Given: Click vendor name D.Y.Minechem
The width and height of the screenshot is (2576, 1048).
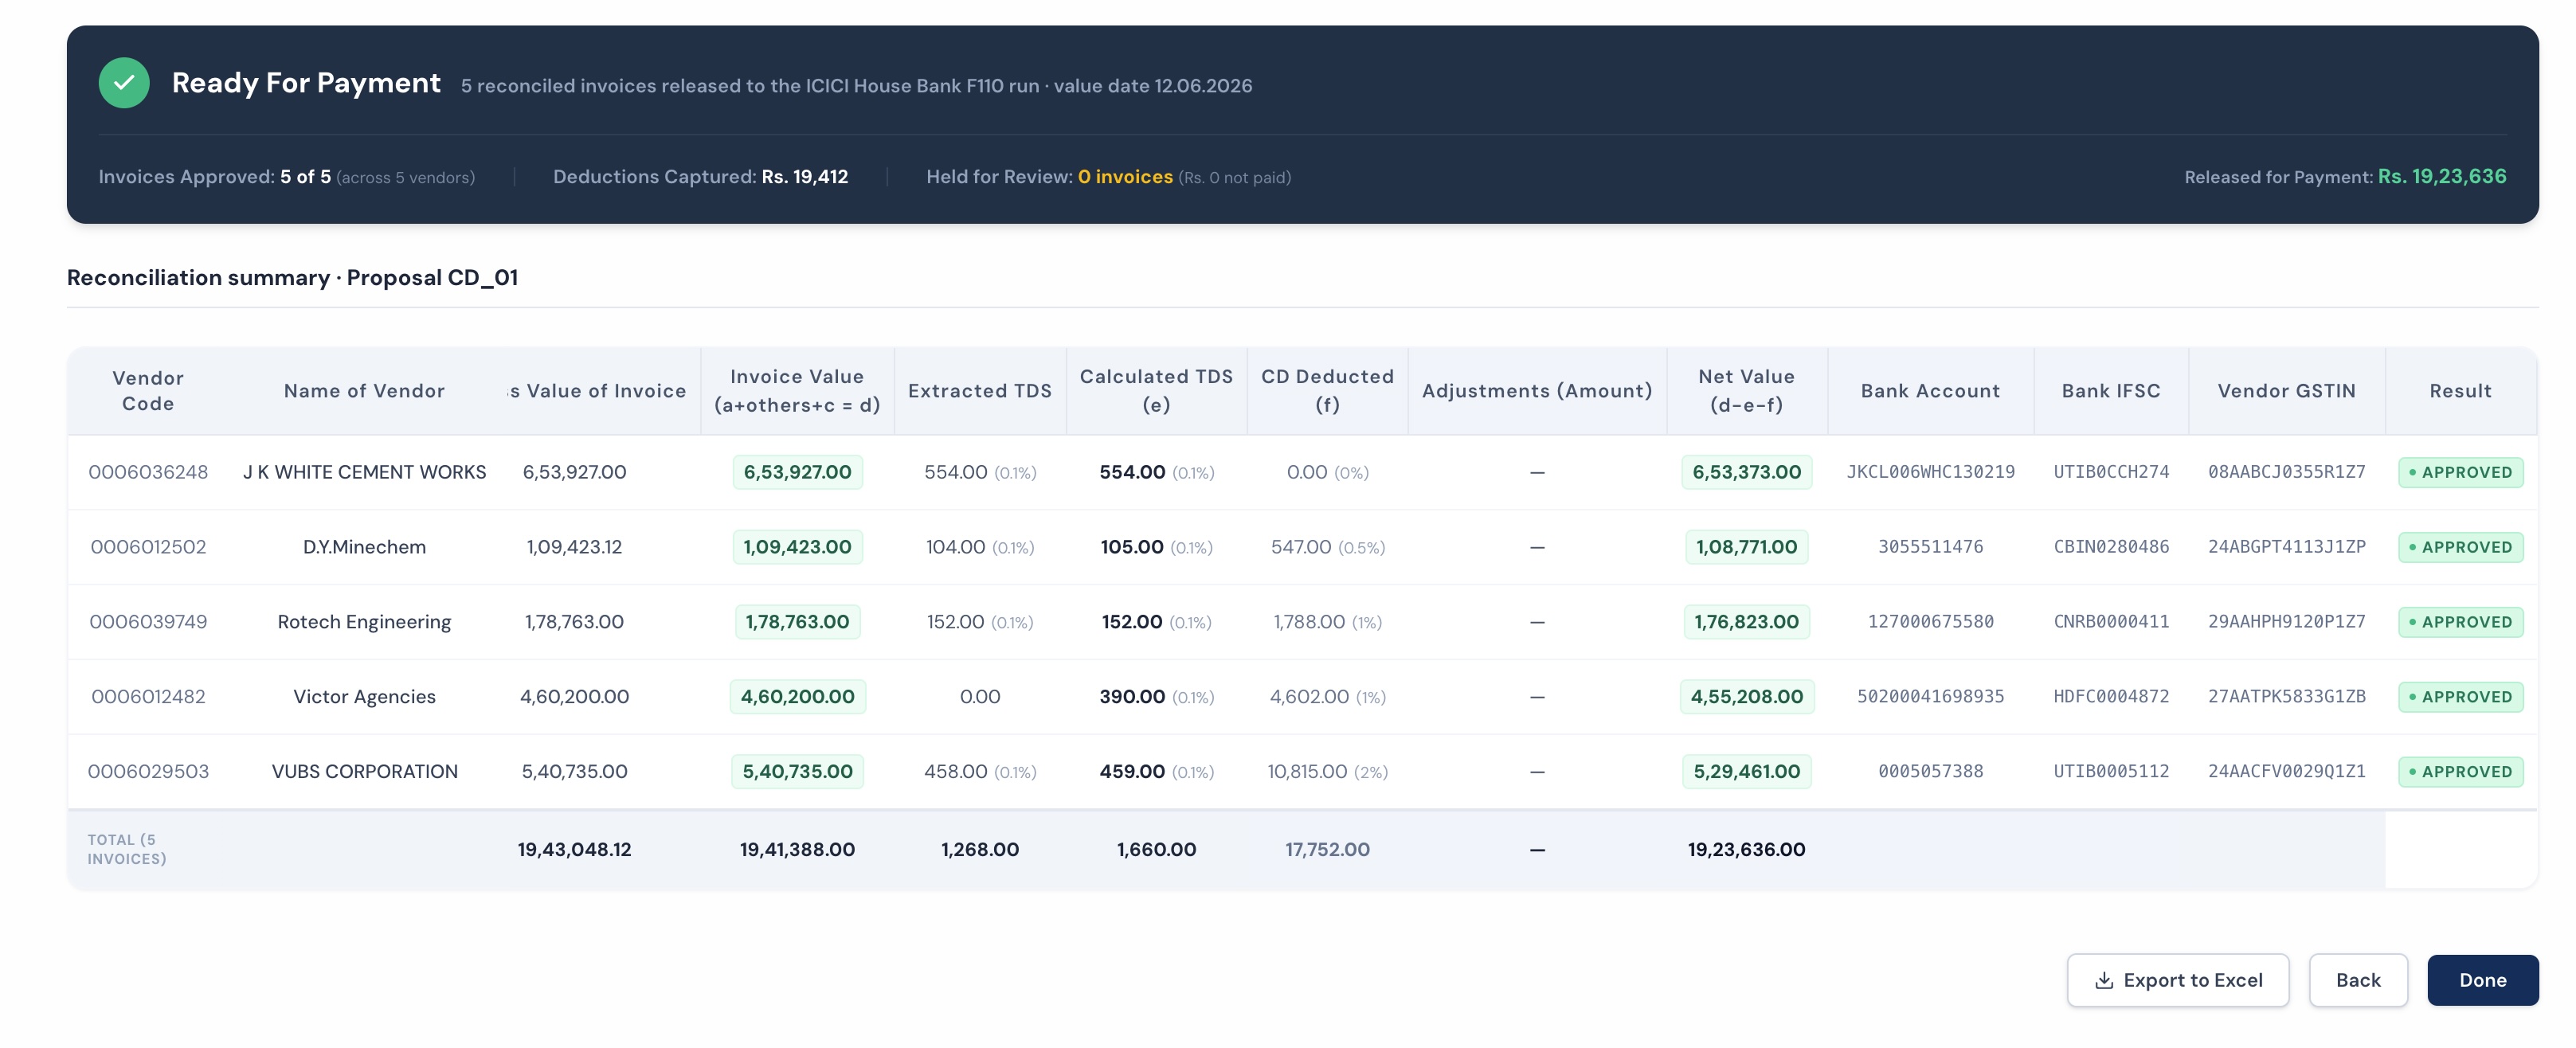Looking at the screenshot, I should coord(364,547).
